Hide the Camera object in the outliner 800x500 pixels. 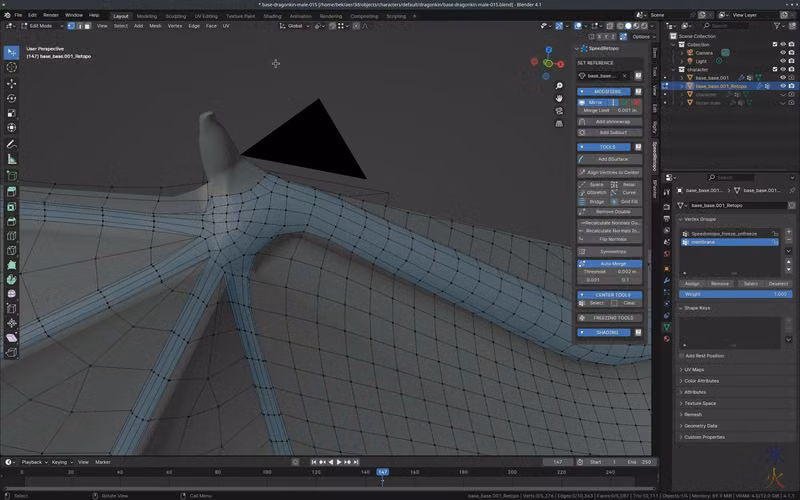(x=783, y=53)
